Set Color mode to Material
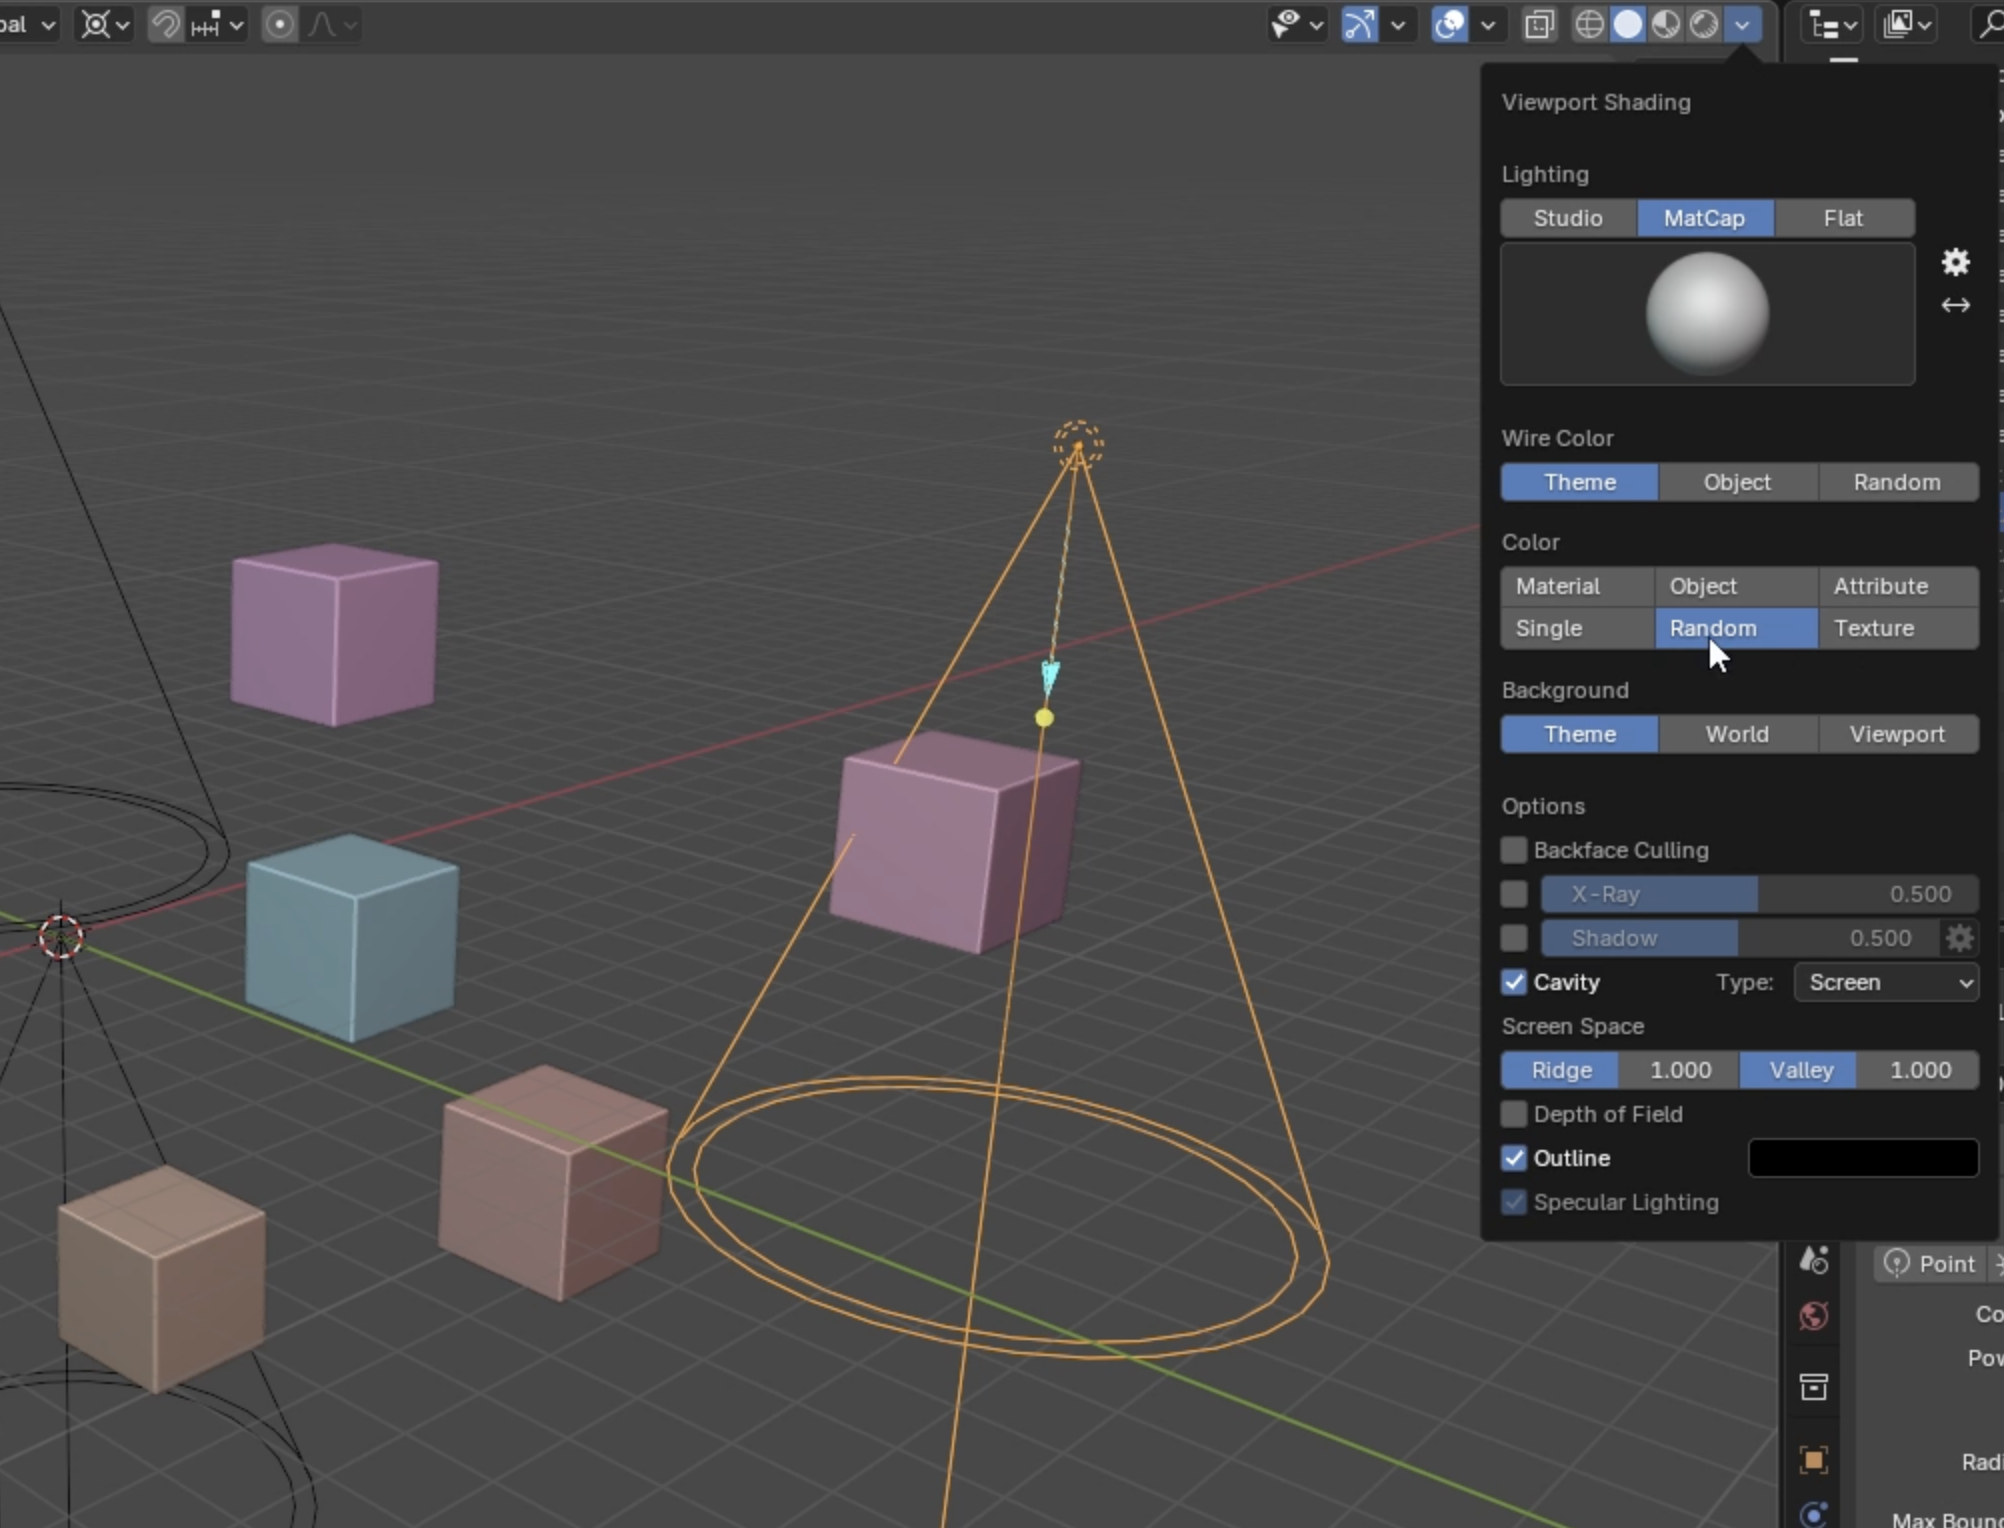2004x1528 pixels. tap(1558, 586)
